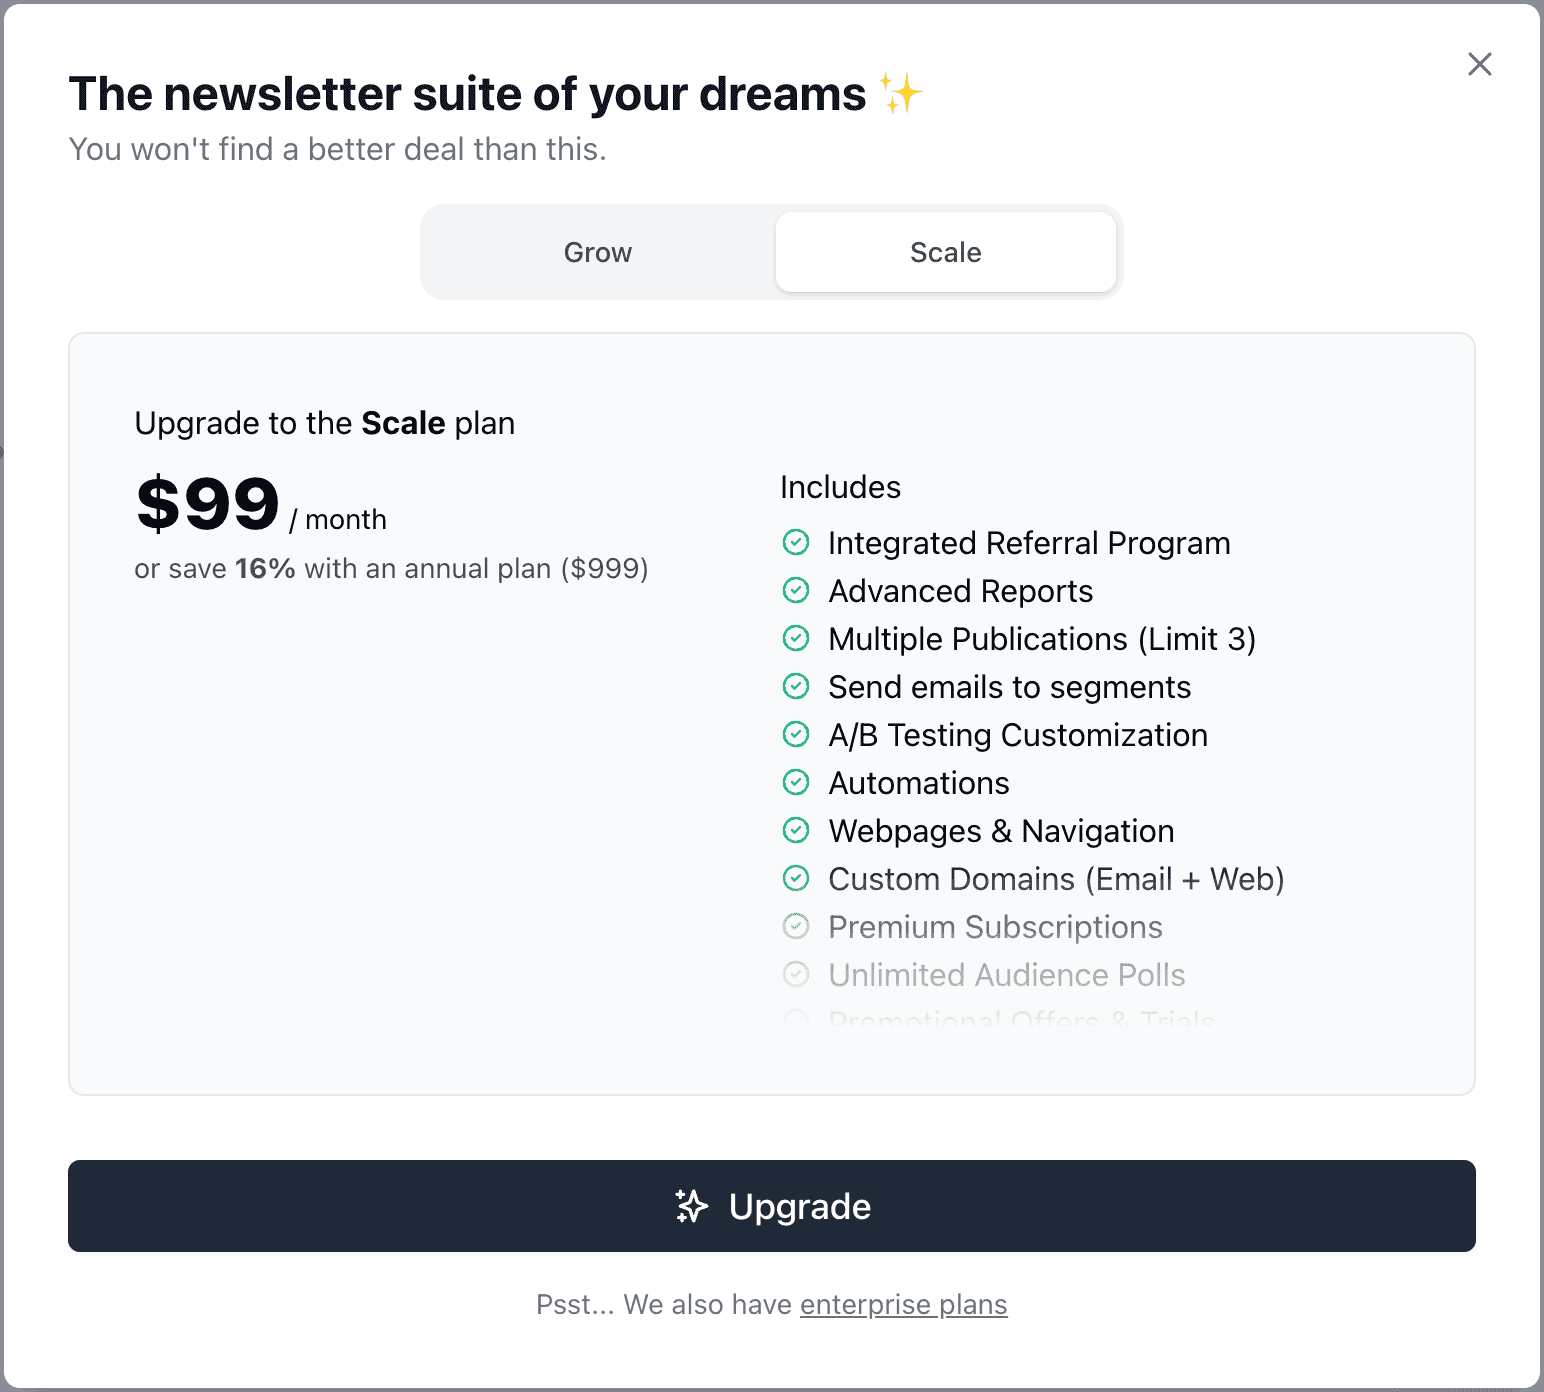Click the sparkle icon on Upgrade button

pos(691,1206)
